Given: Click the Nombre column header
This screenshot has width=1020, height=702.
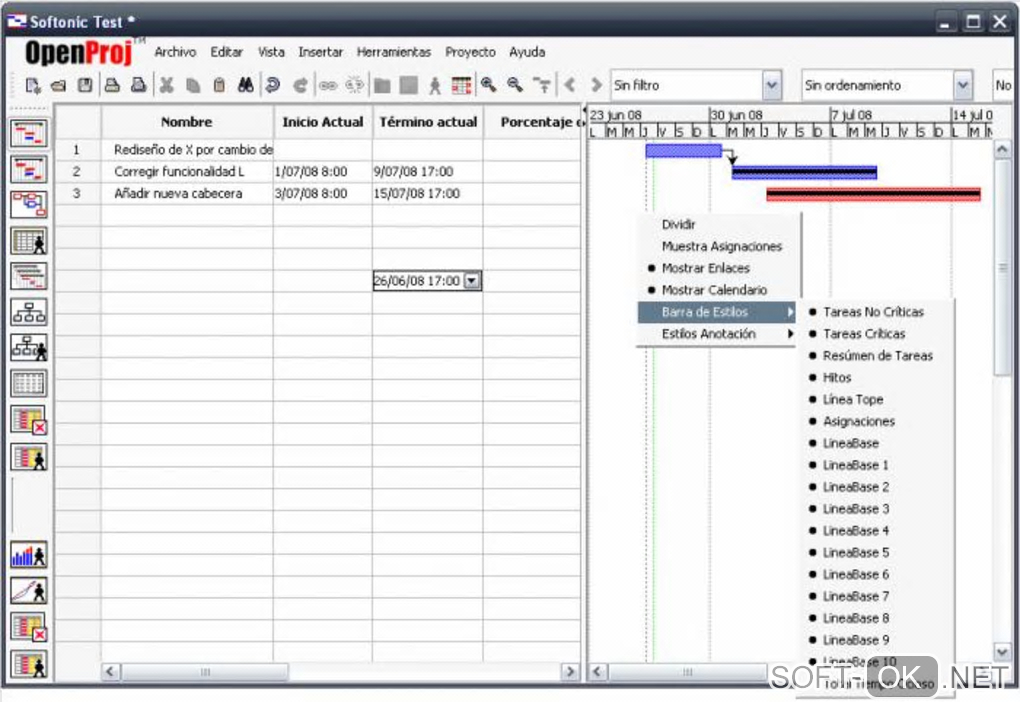Looking at the screenshot, I should click(x=187, y=122).
